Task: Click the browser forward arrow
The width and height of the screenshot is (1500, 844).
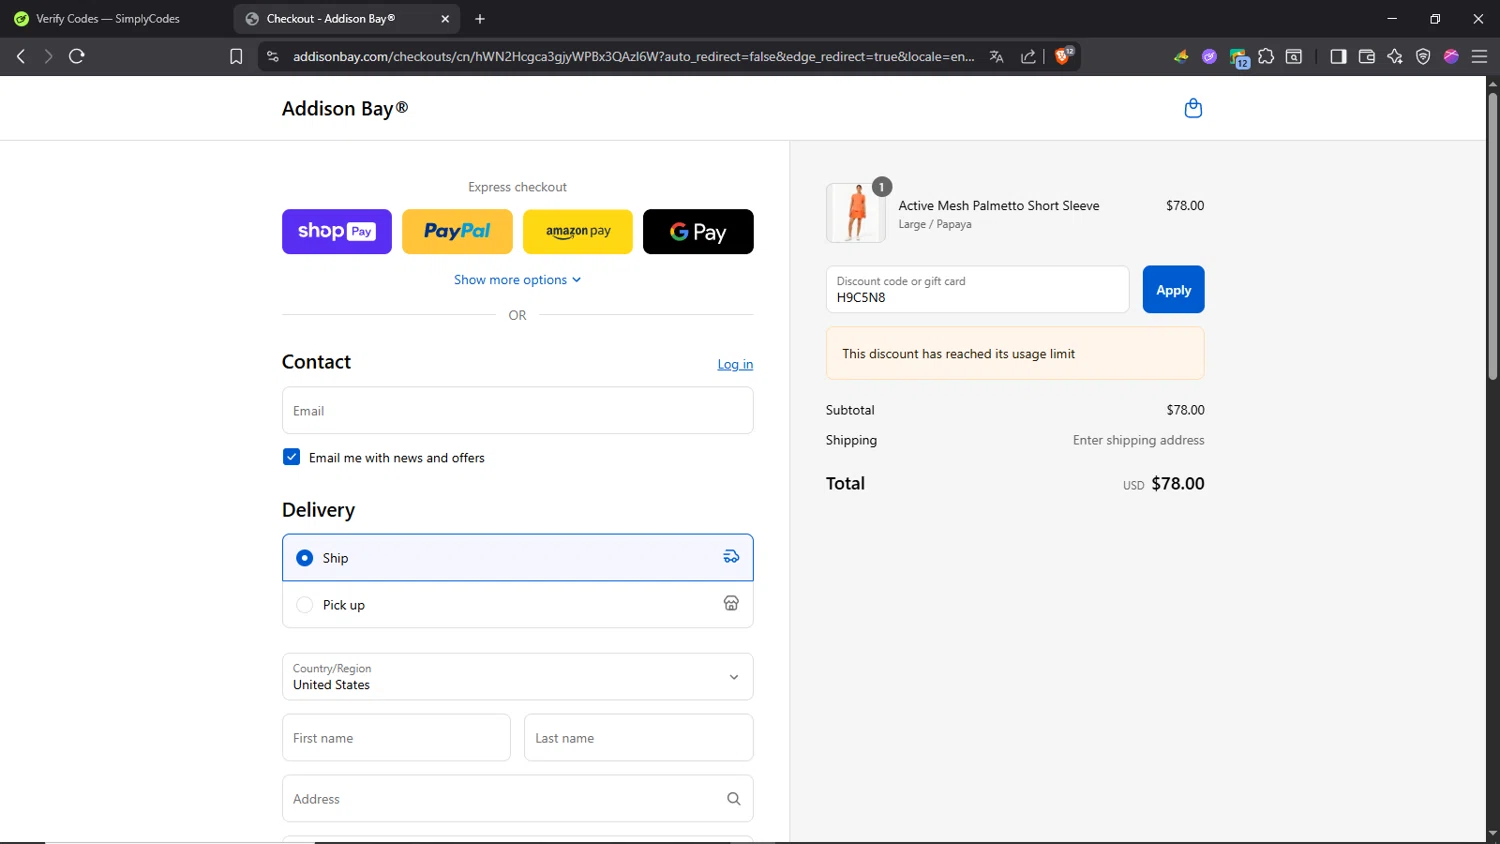Action: point(48,57)
